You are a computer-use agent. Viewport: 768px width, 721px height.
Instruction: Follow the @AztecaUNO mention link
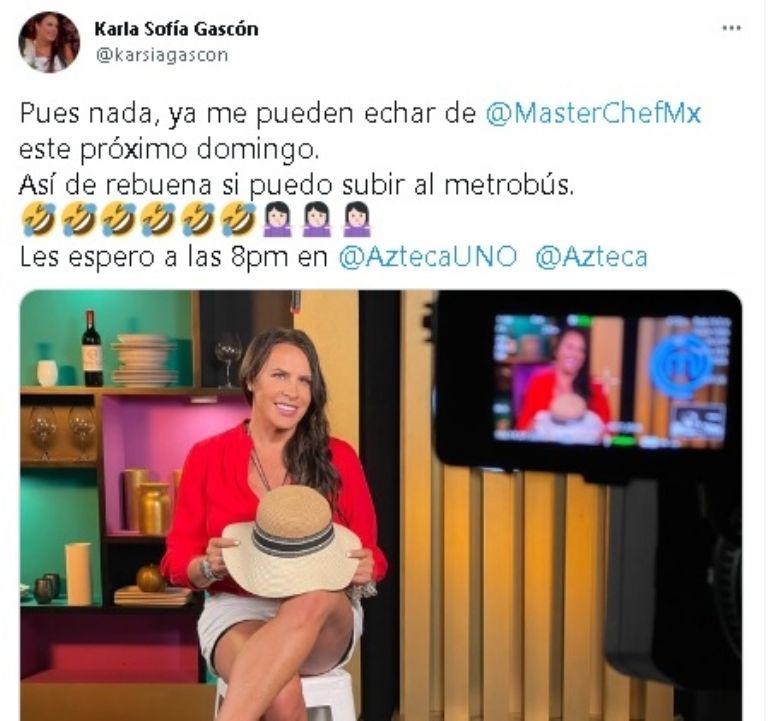pos(428,257)
